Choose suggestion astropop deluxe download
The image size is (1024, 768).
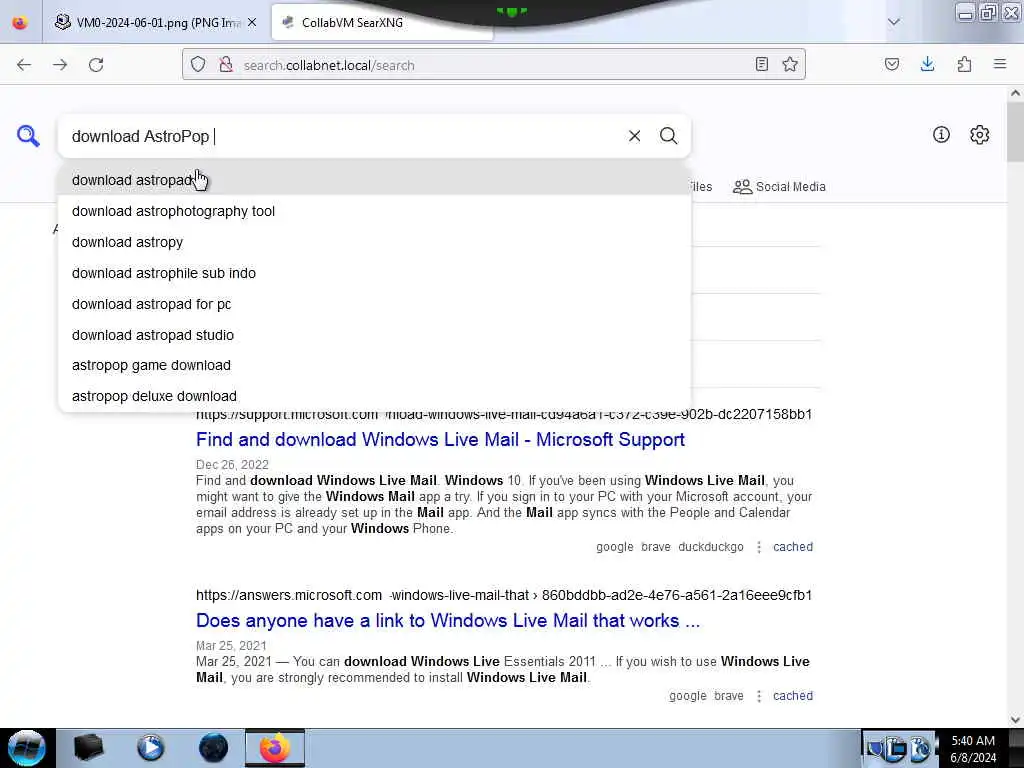374,396
